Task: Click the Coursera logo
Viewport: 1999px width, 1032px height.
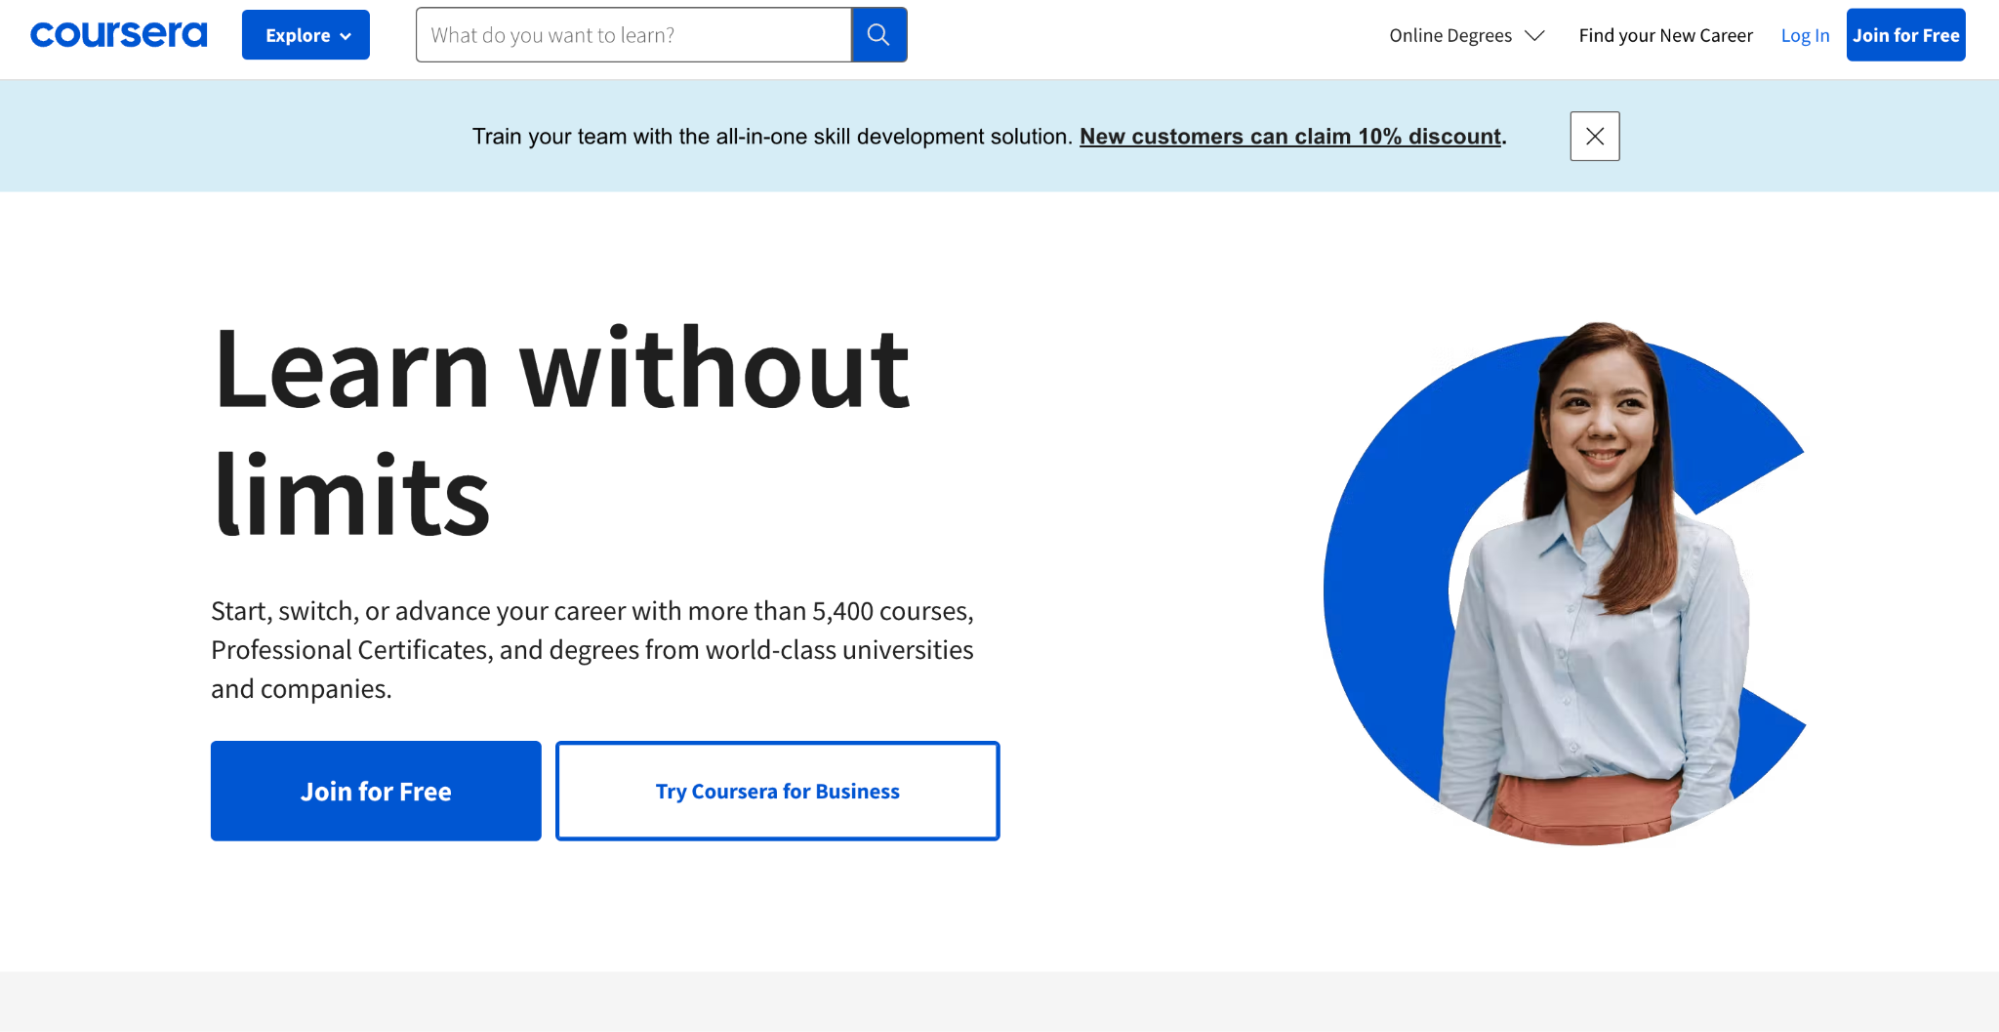Action: click(x=118, y=33)
